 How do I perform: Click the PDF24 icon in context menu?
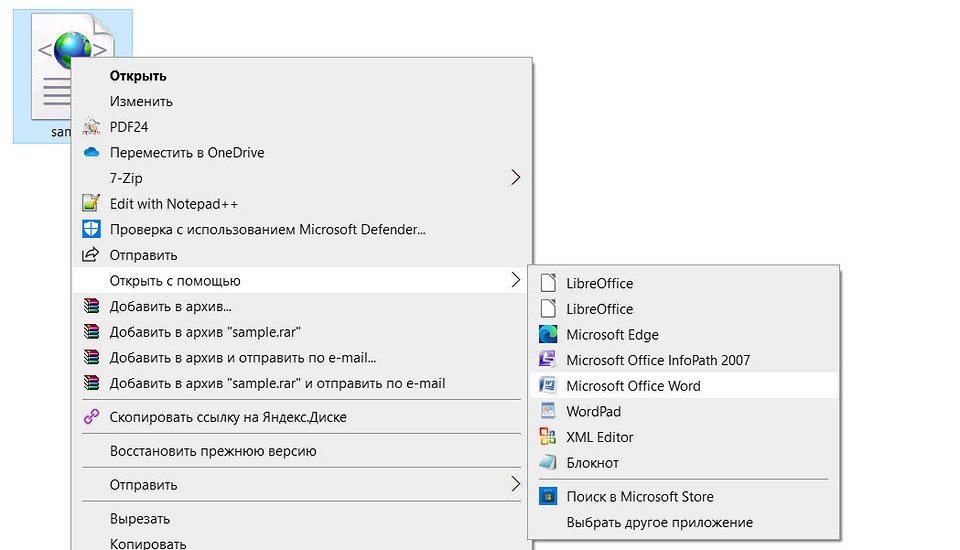[x=91, y=127]
